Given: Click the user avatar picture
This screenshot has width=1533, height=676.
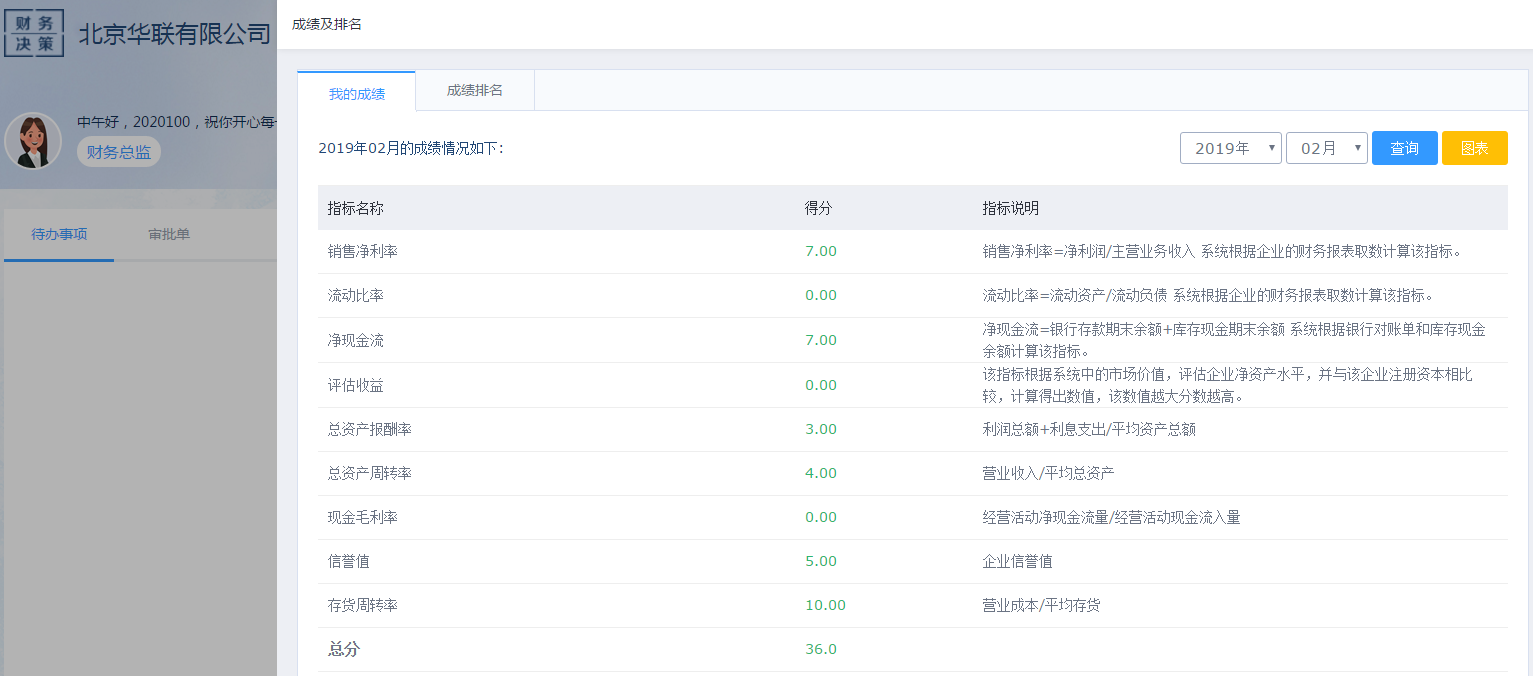Looking at the screenshot, I should (x=33, y=141).
